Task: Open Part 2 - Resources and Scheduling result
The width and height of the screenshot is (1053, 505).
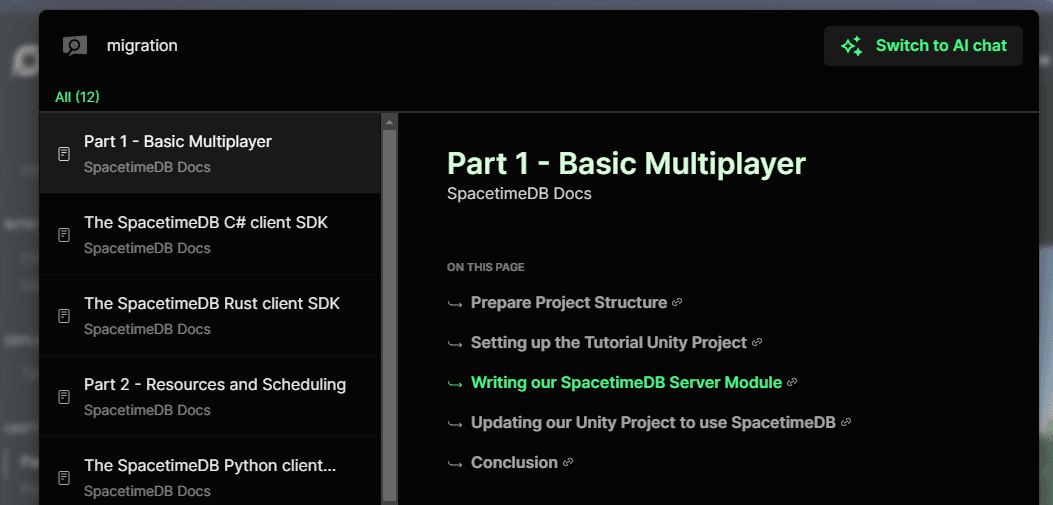Action: [x=210, y=396]
